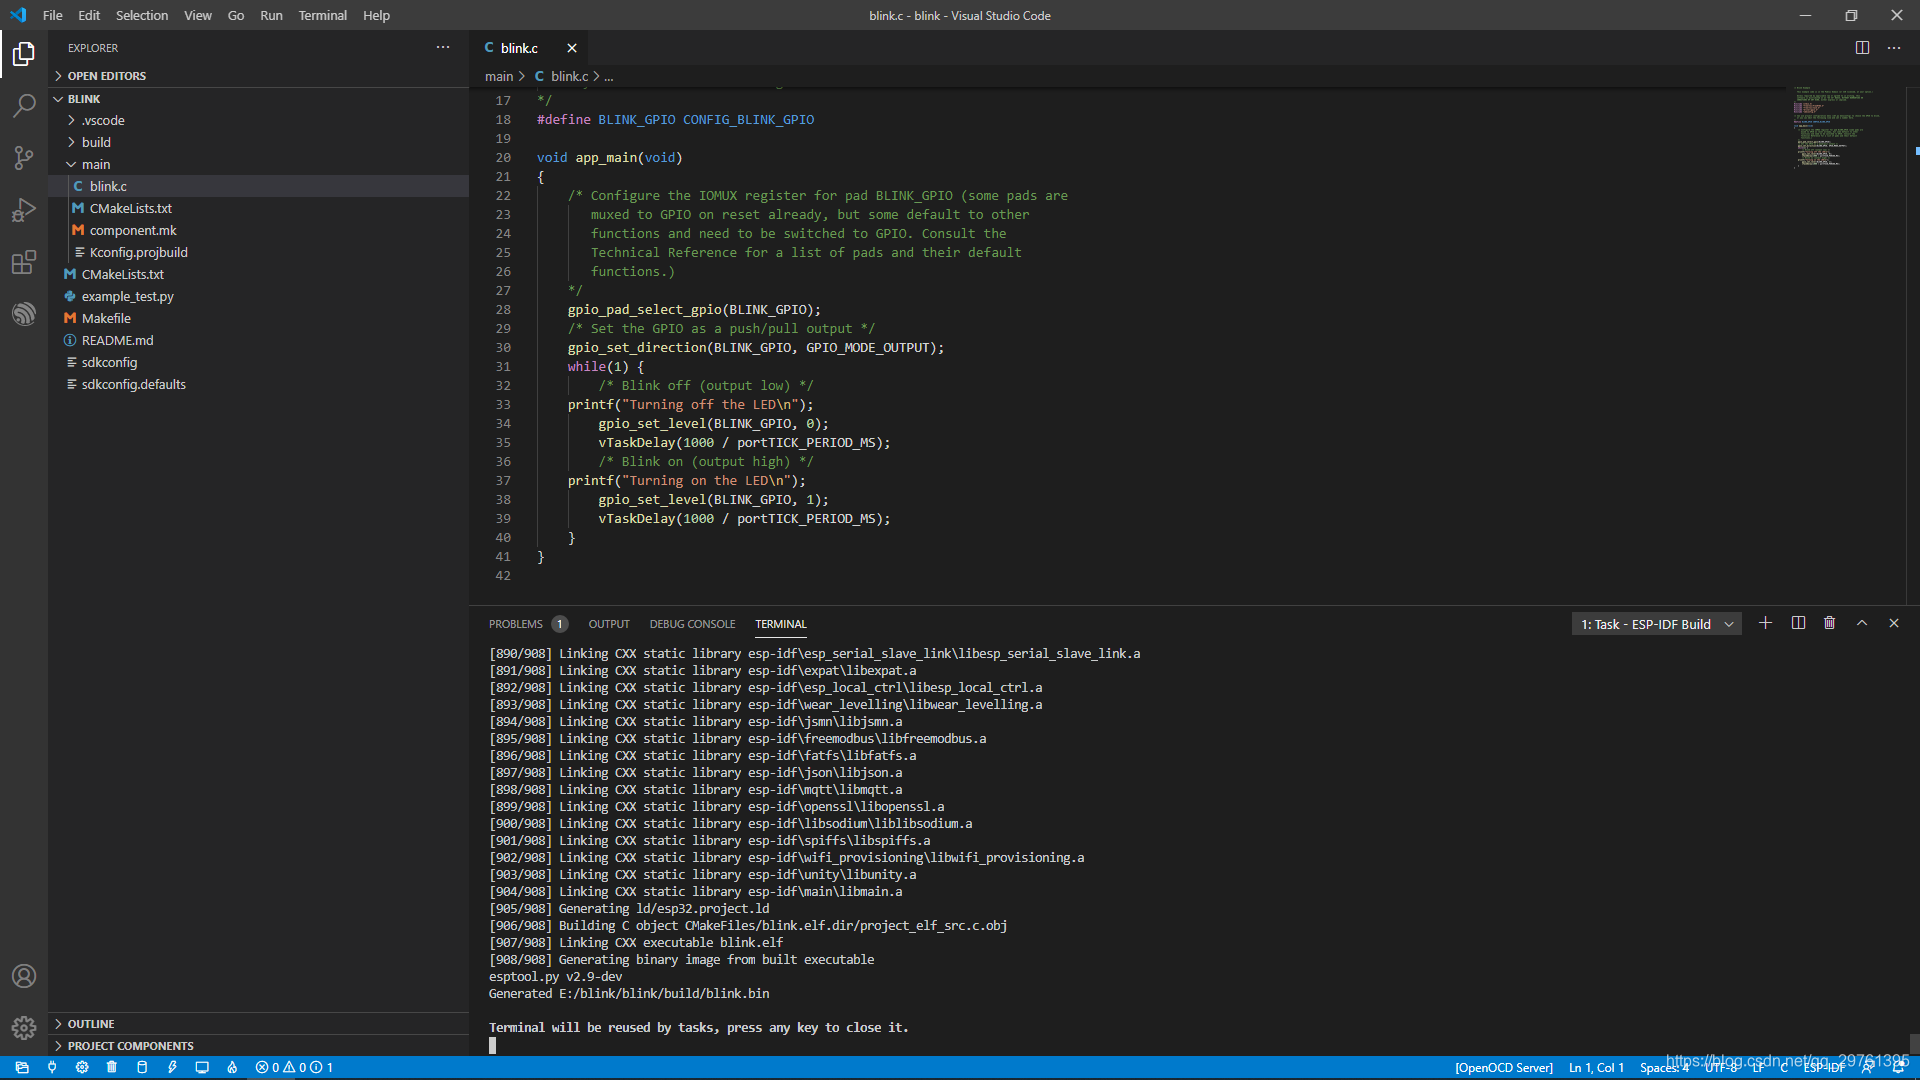Viewport: 1920px width, 1080px height.
Task: Maximize the terminal panel size
Action: (x=1862, y=623)
